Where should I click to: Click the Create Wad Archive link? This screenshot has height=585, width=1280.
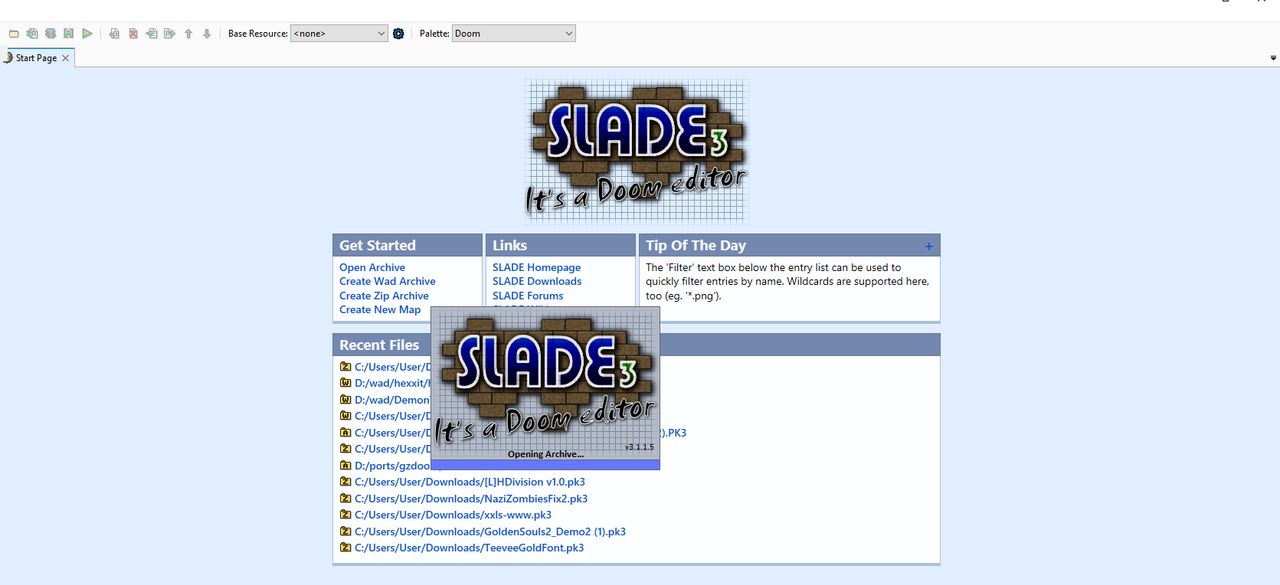tap(387, 281)
